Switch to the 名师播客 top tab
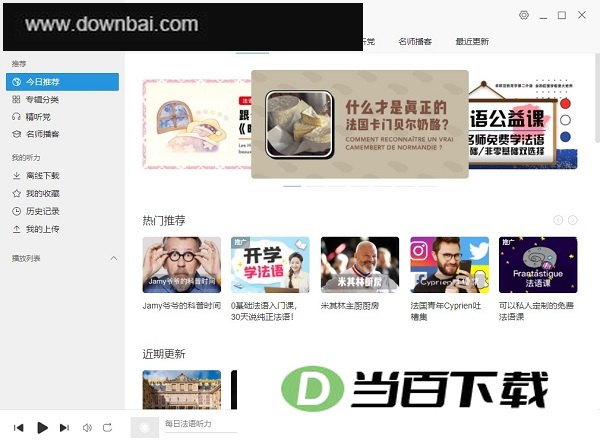 pos(415,41)
